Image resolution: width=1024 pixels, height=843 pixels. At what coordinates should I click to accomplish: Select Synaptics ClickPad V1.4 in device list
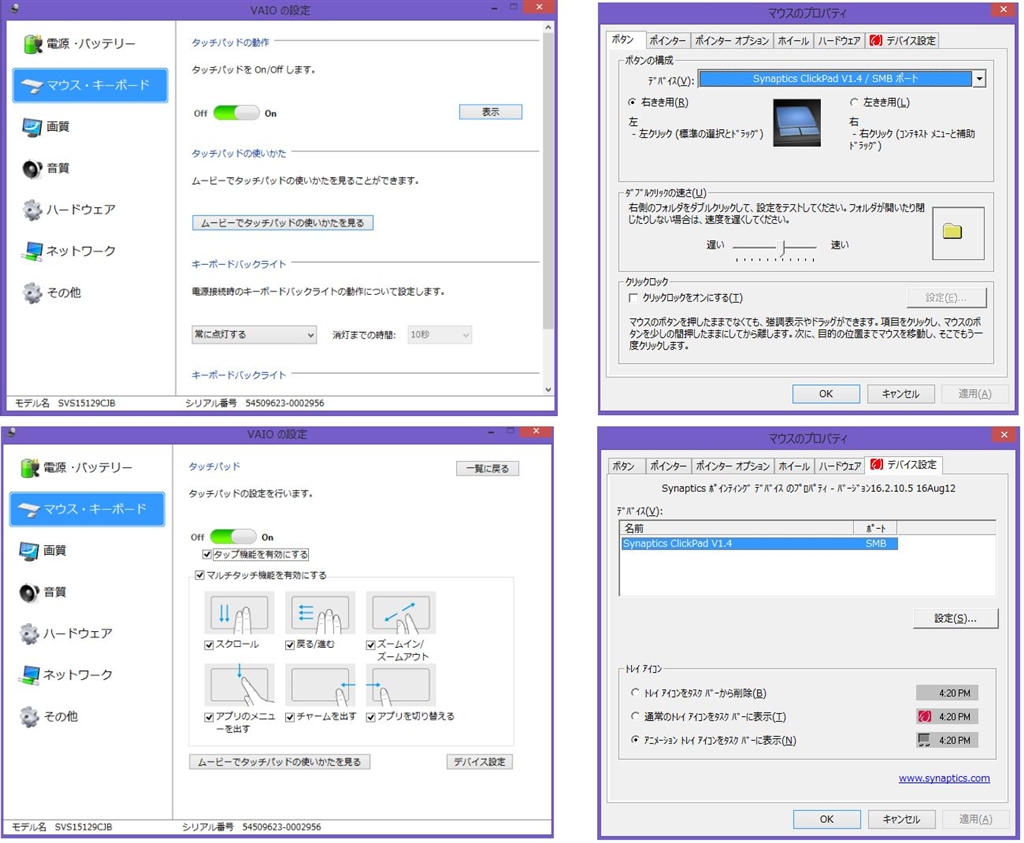tap(758, 544)
